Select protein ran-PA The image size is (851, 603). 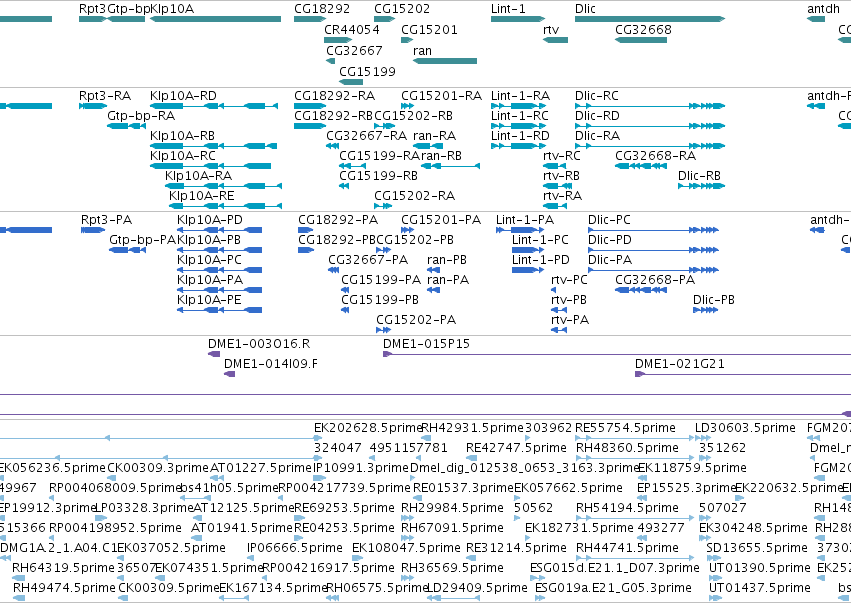[x=434, y=290]
